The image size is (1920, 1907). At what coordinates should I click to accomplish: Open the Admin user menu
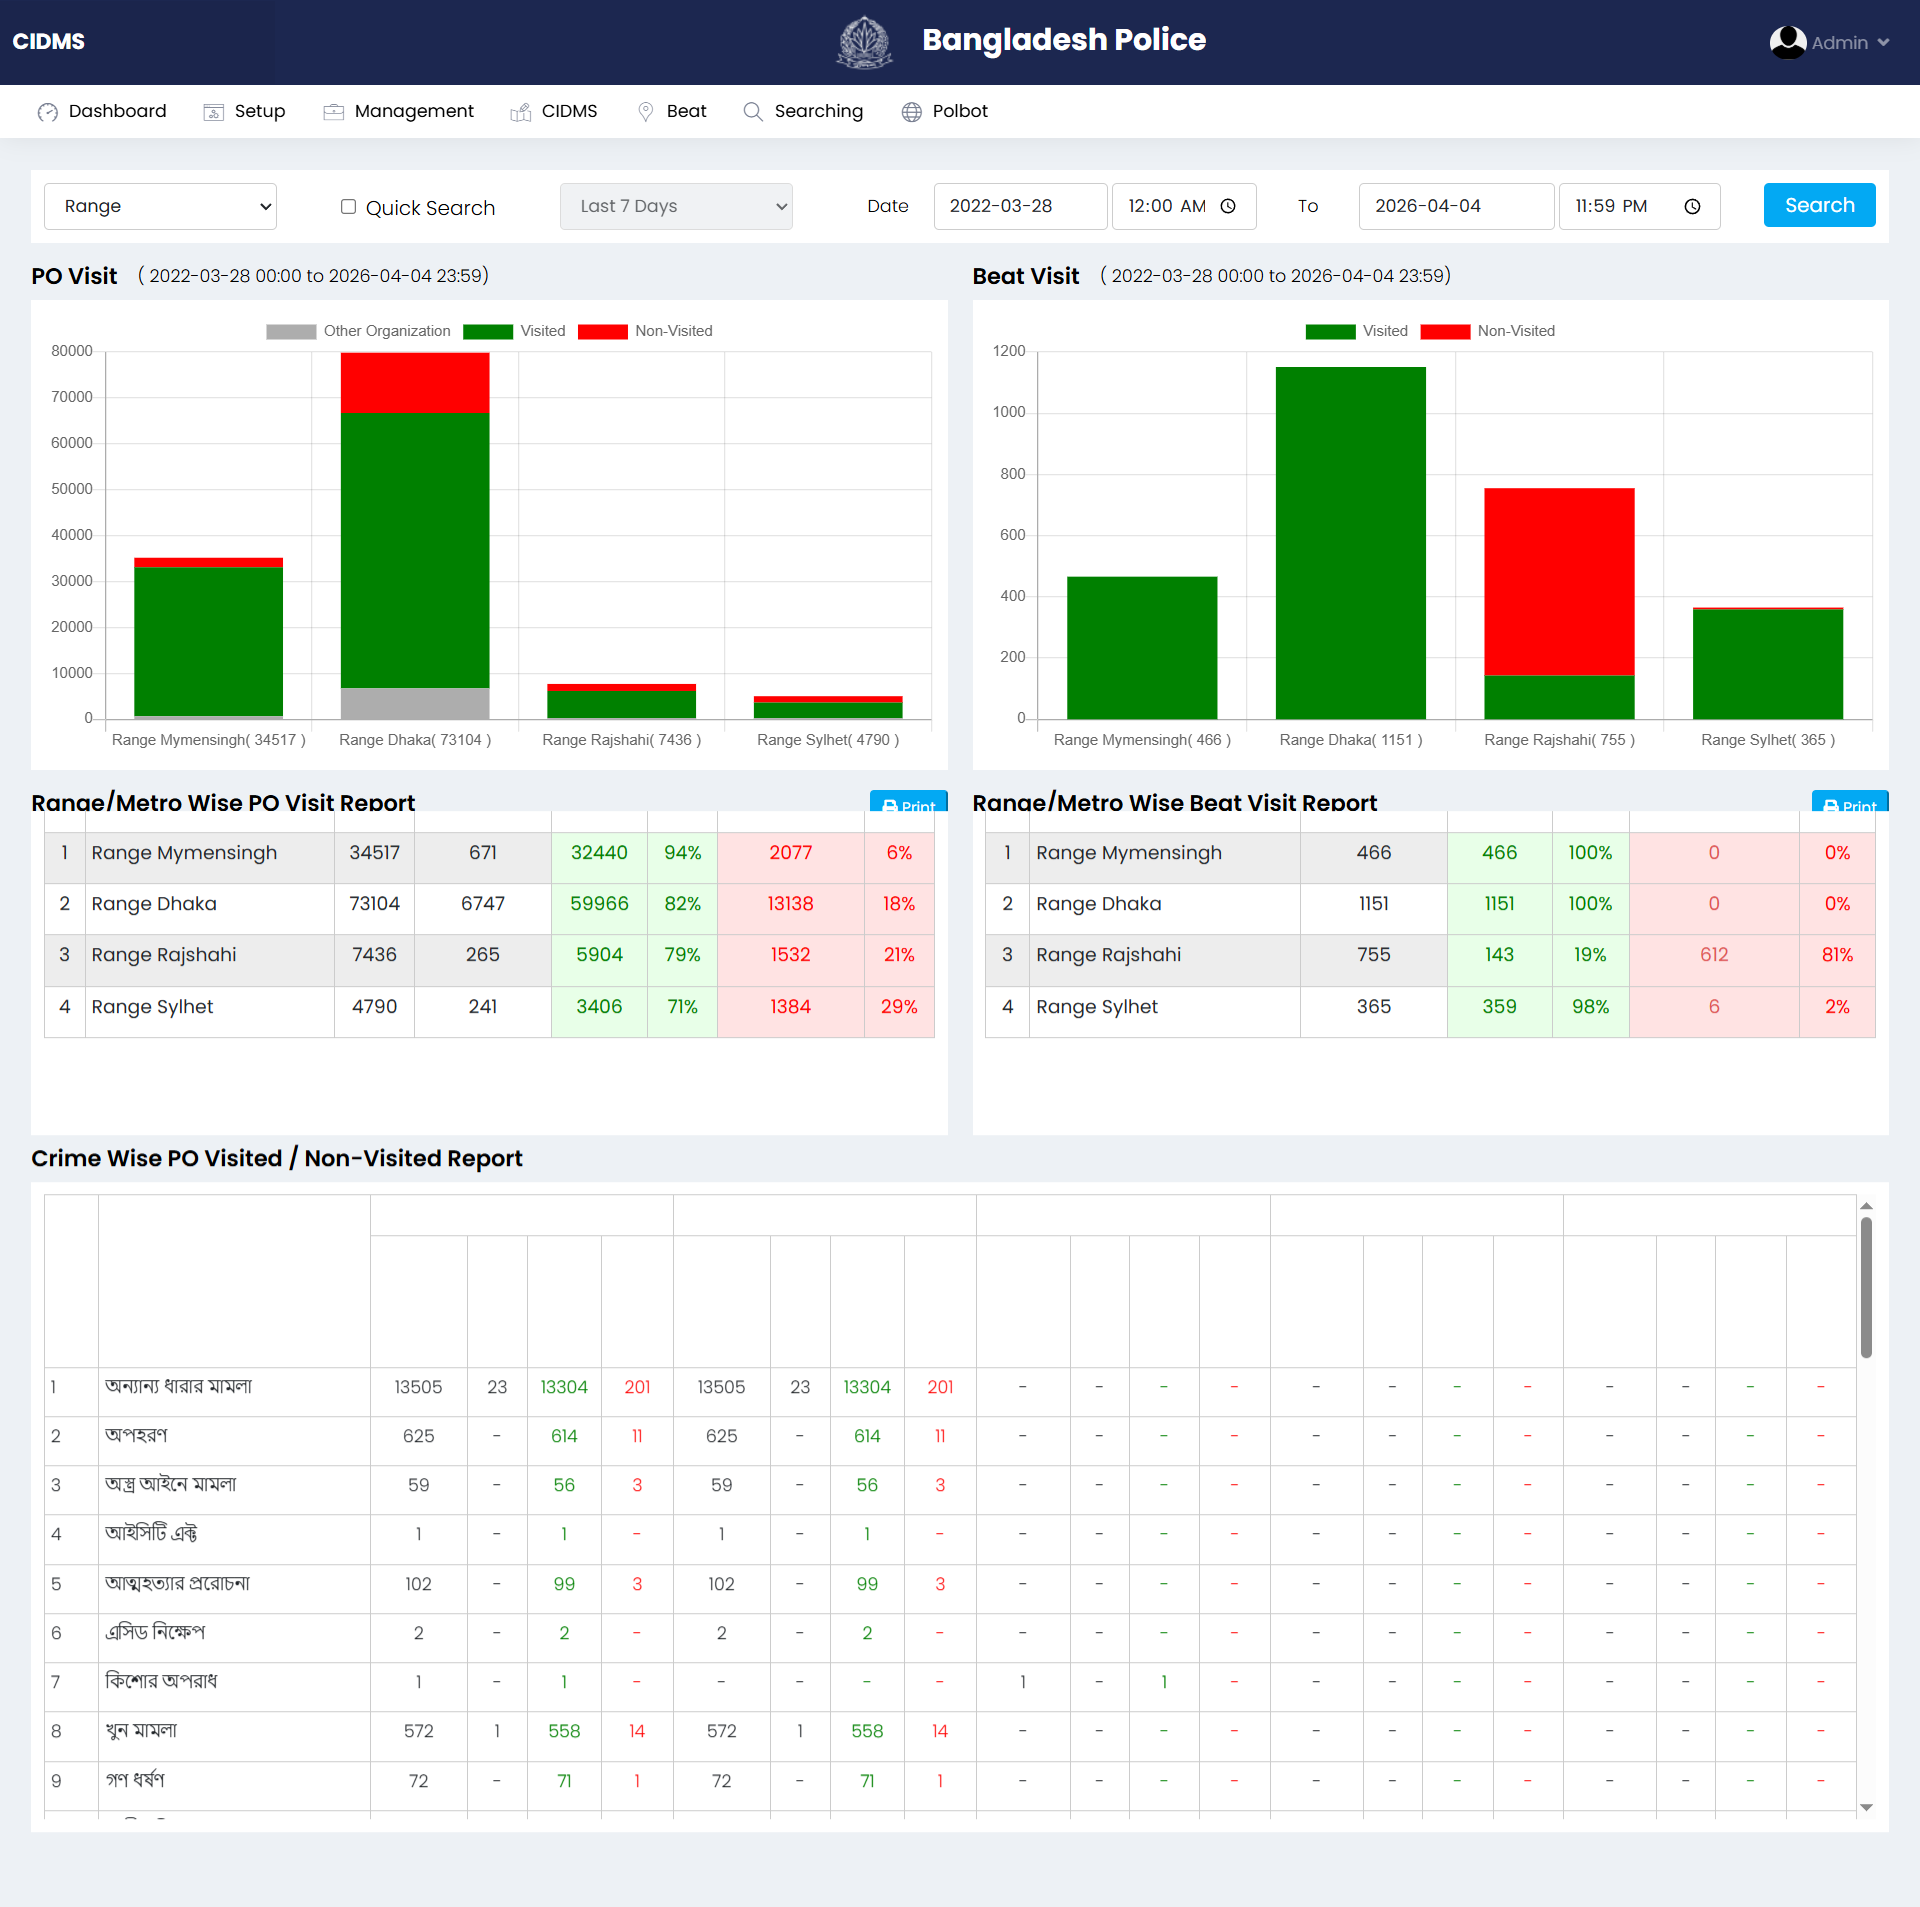point(1829,43)
